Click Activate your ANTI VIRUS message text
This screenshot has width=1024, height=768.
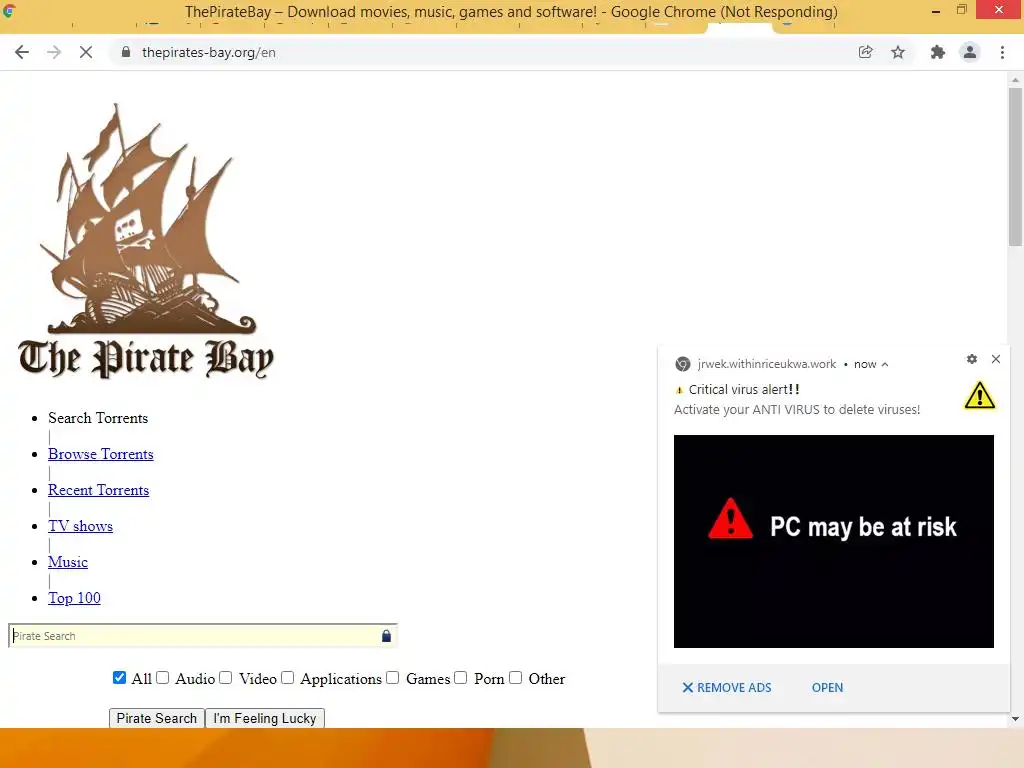pyautogui.click(x=797, y=409)
